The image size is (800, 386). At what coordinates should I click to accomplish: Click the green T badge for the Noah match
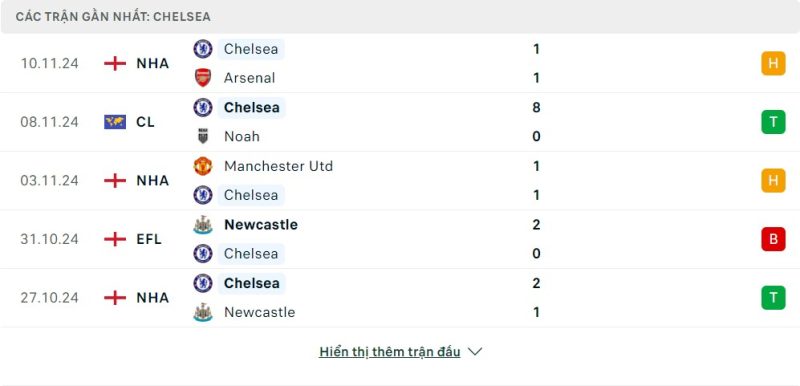(773, 122)
